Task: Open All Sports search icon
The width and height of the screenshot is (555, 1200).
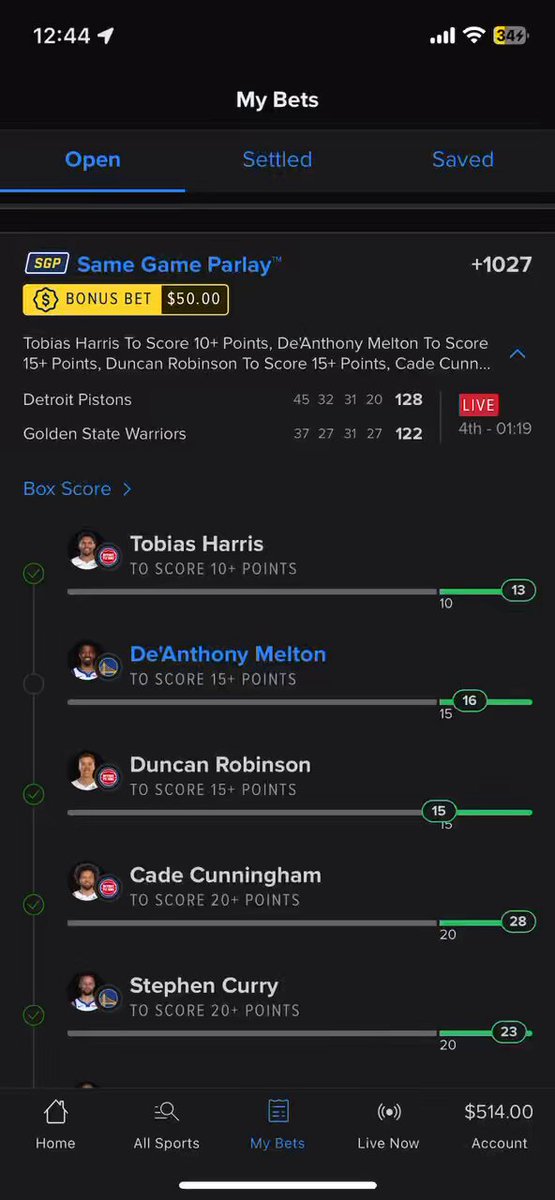Action: pos(166,1111)
